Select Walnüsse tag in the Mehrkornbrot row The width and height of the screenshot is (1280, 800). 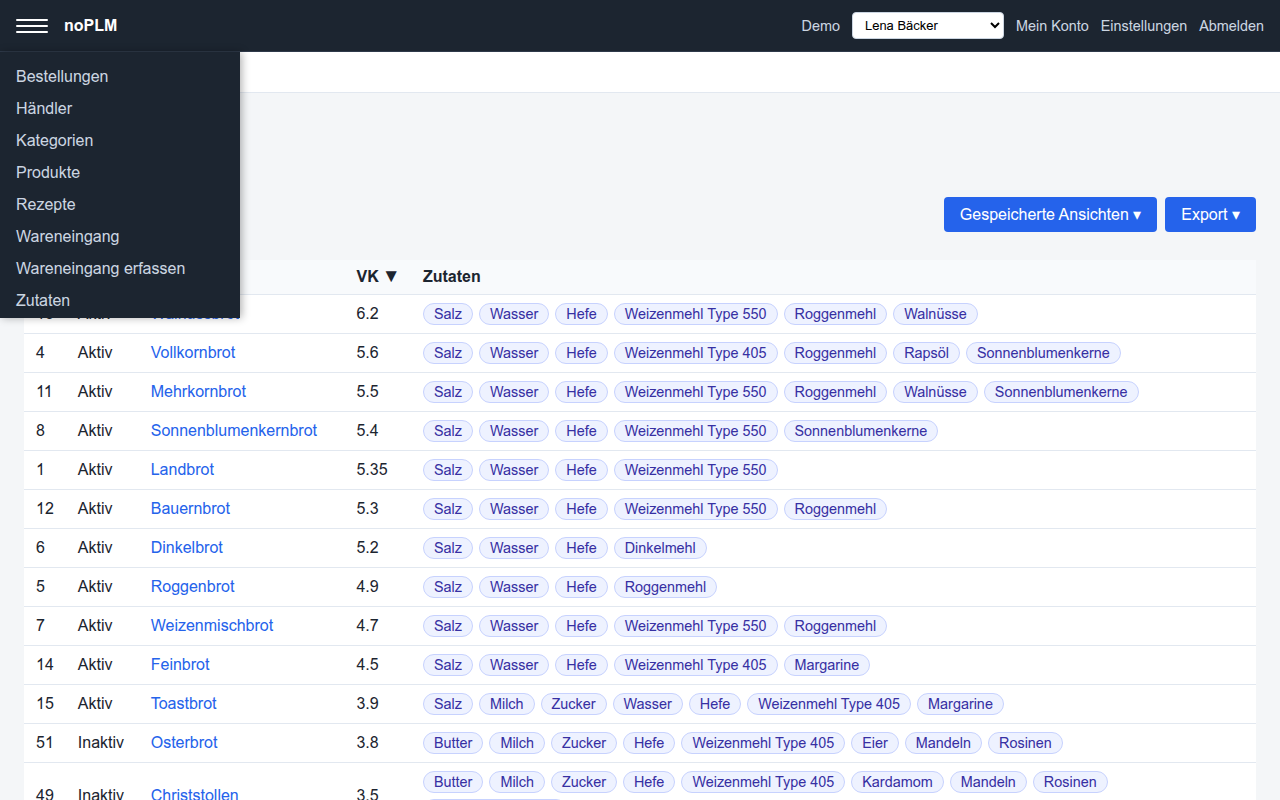[x=935, y=392]
